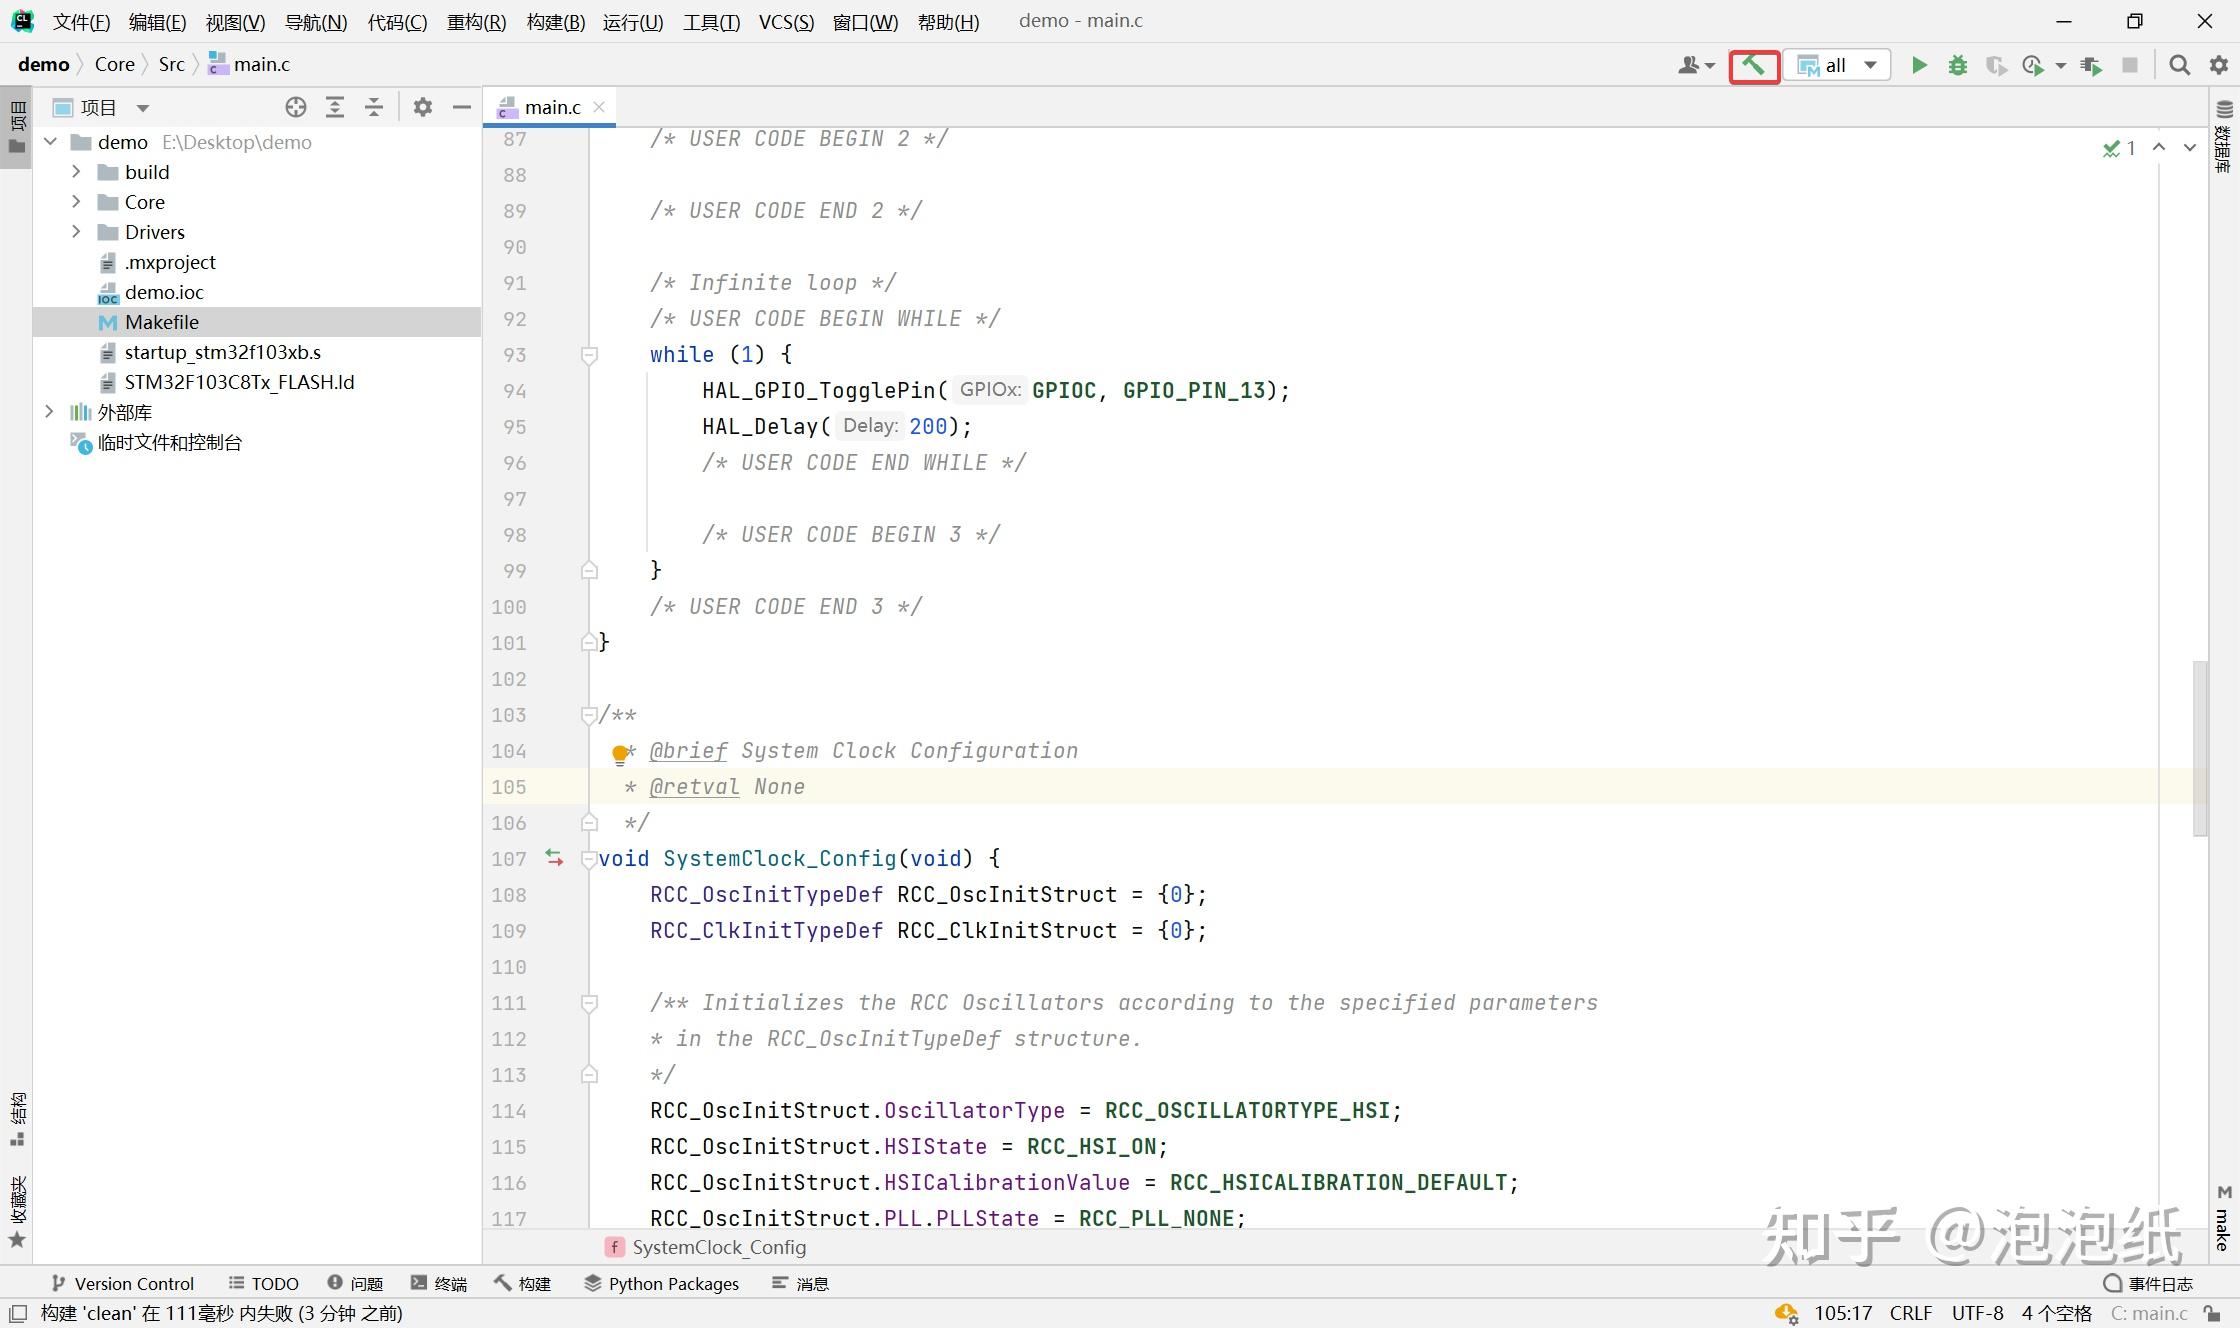This screenshot has height=1328, width=2240.
Task: Start debugging with the green bug icon
Action: (1957, 65)
